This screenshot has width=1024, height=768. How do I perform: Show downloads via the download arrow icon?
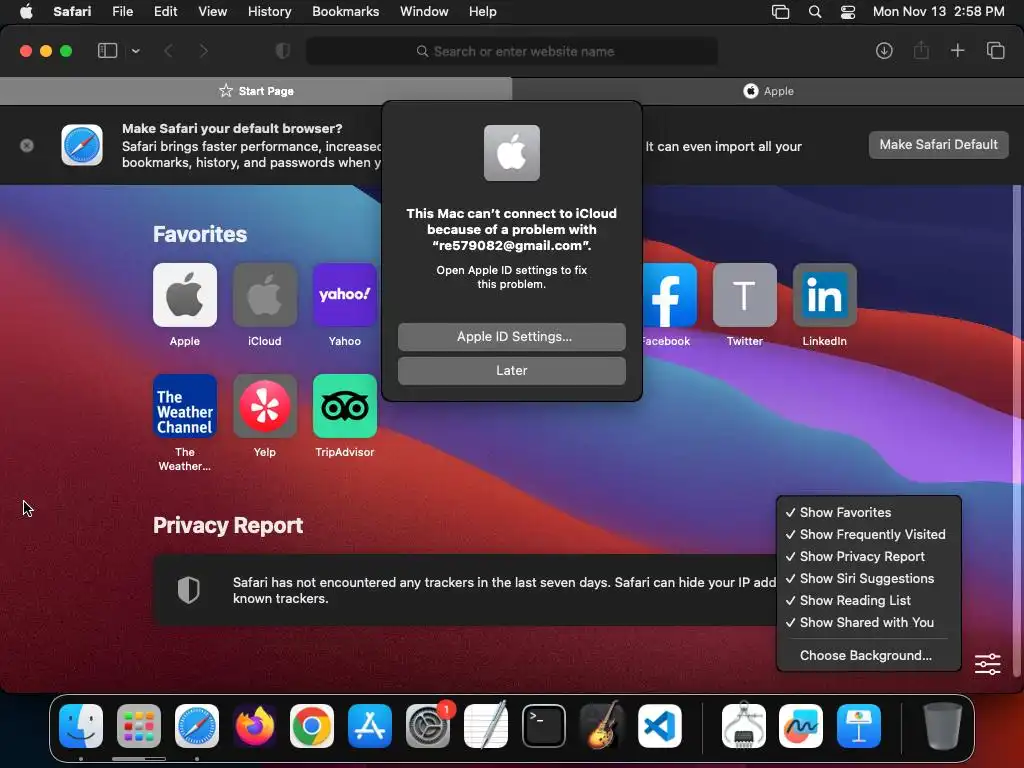[x=884, y=51]
